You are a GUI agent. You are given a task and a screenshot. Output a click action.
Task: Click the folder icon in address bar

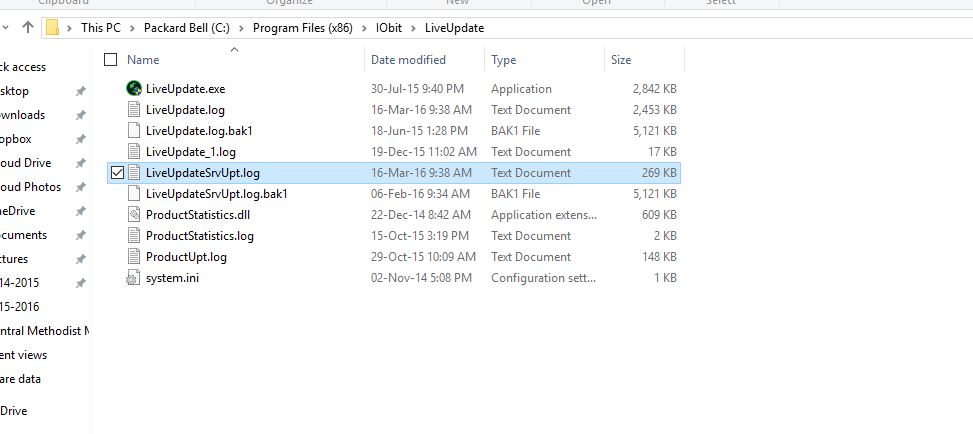point(53,28)
